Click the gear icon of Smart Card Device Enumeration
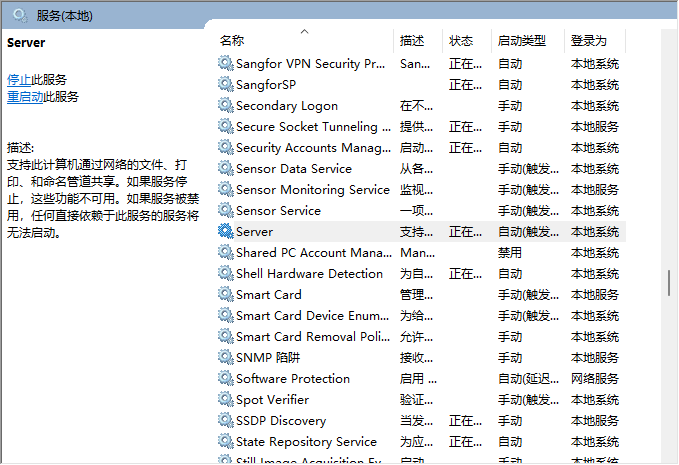 pyautogui.click(x=226, y=315)
